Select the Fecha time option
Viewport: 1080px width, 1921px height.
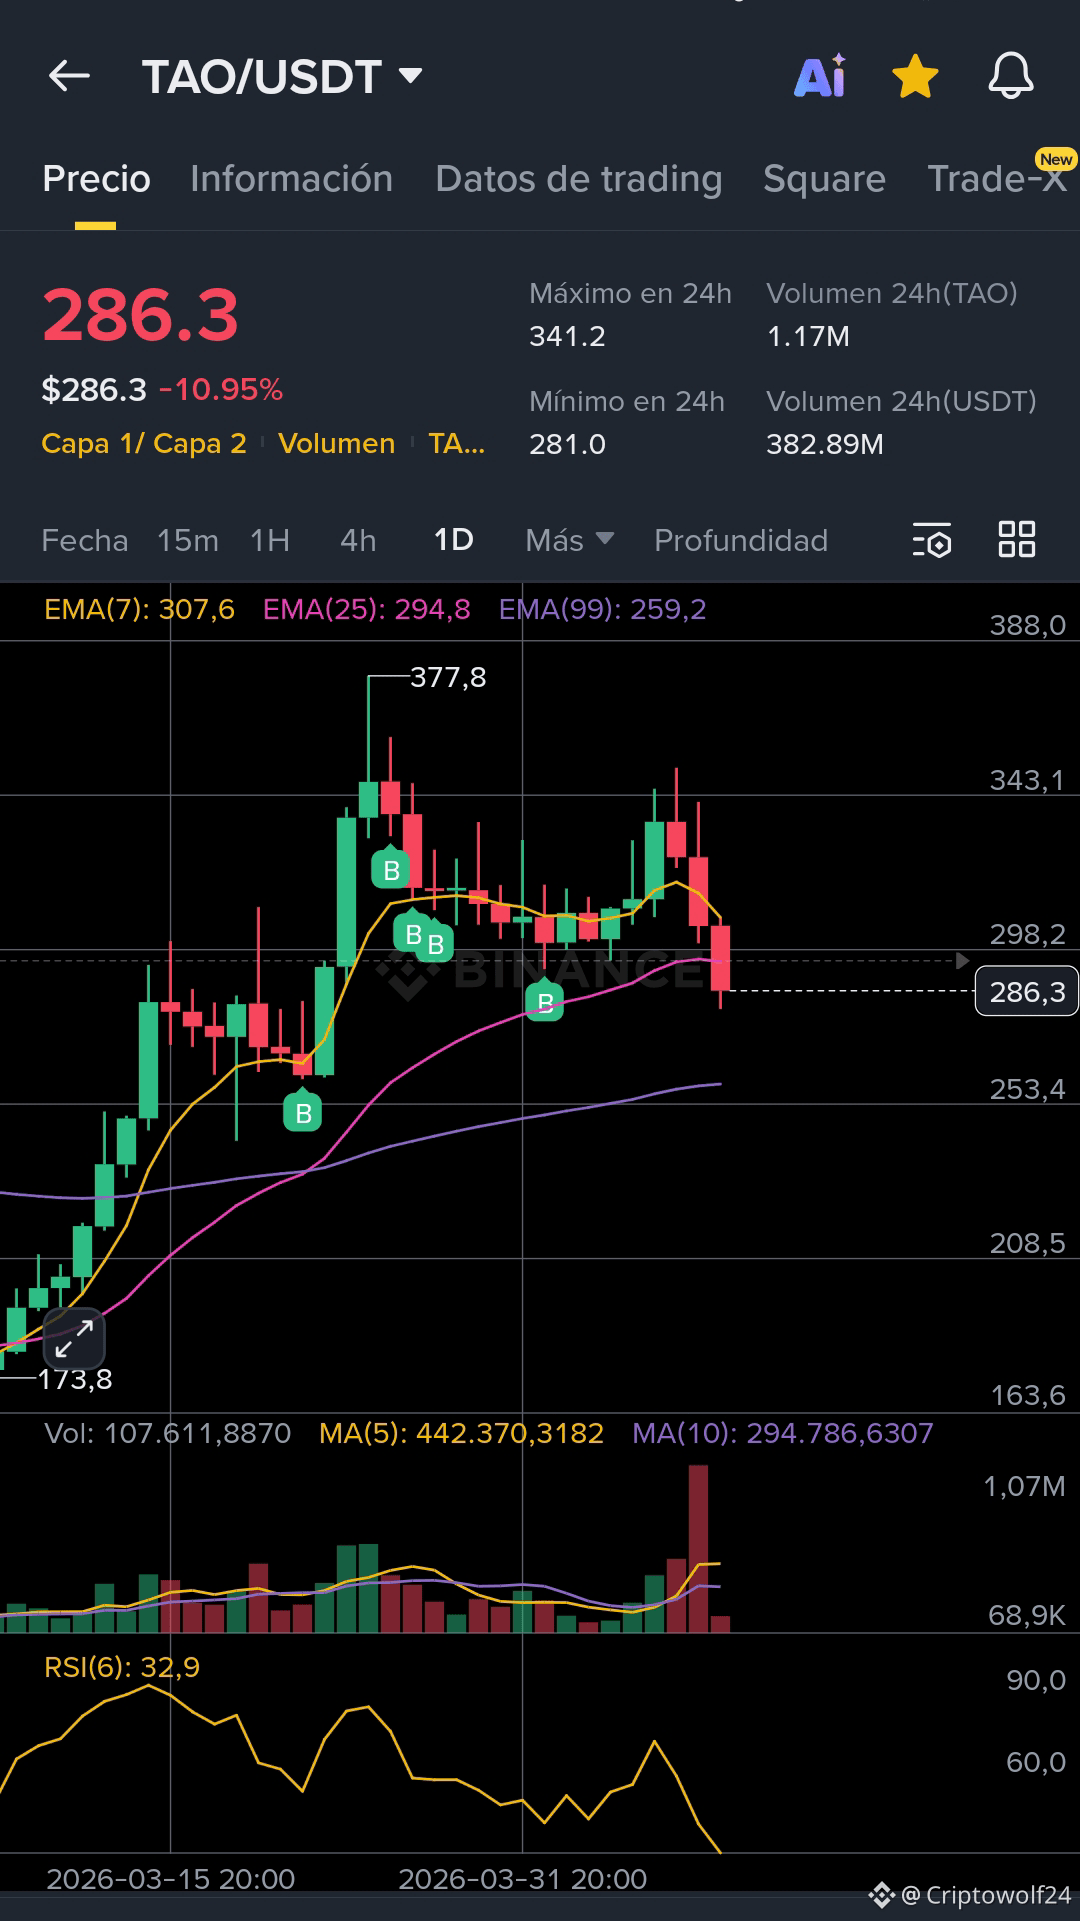85,541
